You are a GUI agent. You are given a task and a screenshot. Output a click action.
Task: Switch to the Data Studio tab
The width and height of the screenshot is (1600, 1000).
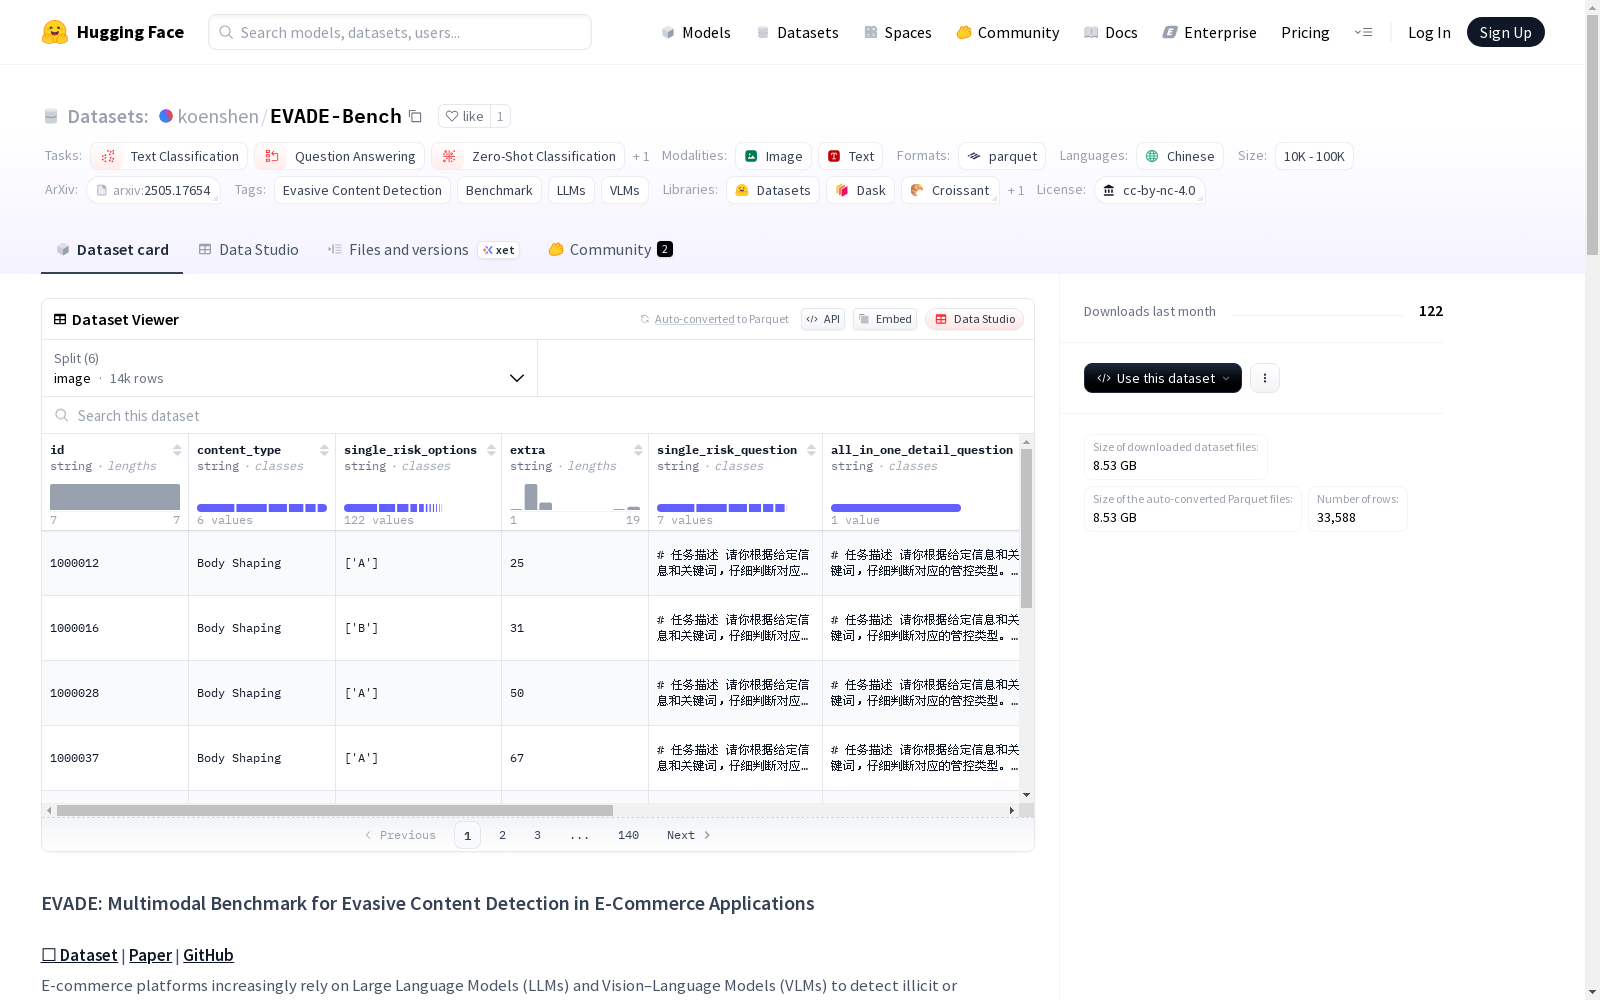[248, 250]
